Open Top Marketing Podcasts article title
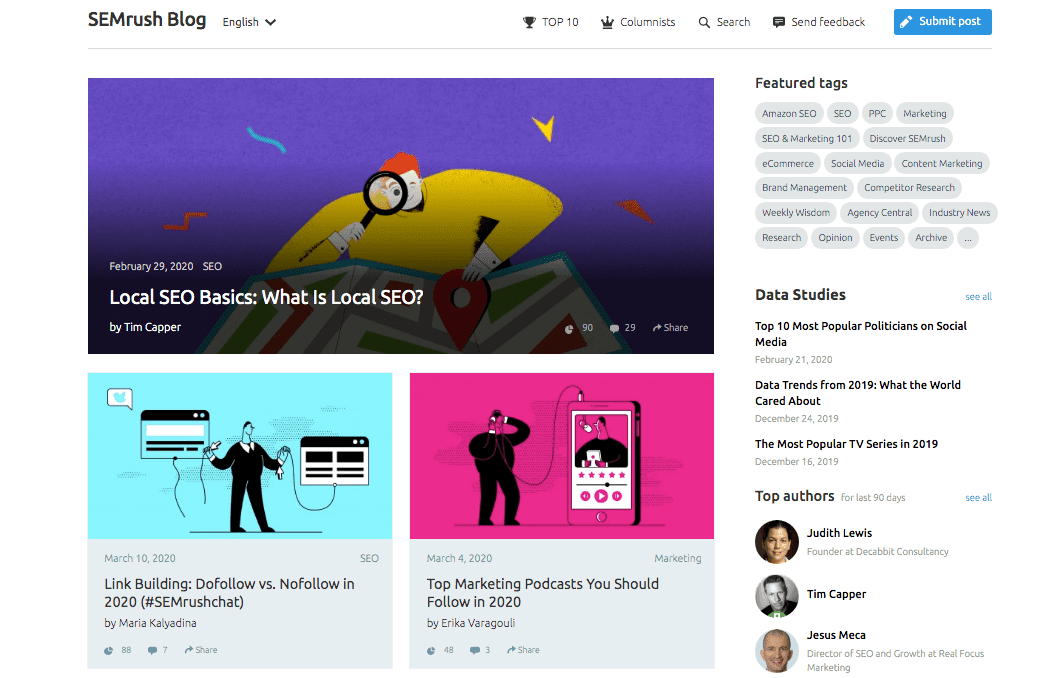 [x=543, y=593]
